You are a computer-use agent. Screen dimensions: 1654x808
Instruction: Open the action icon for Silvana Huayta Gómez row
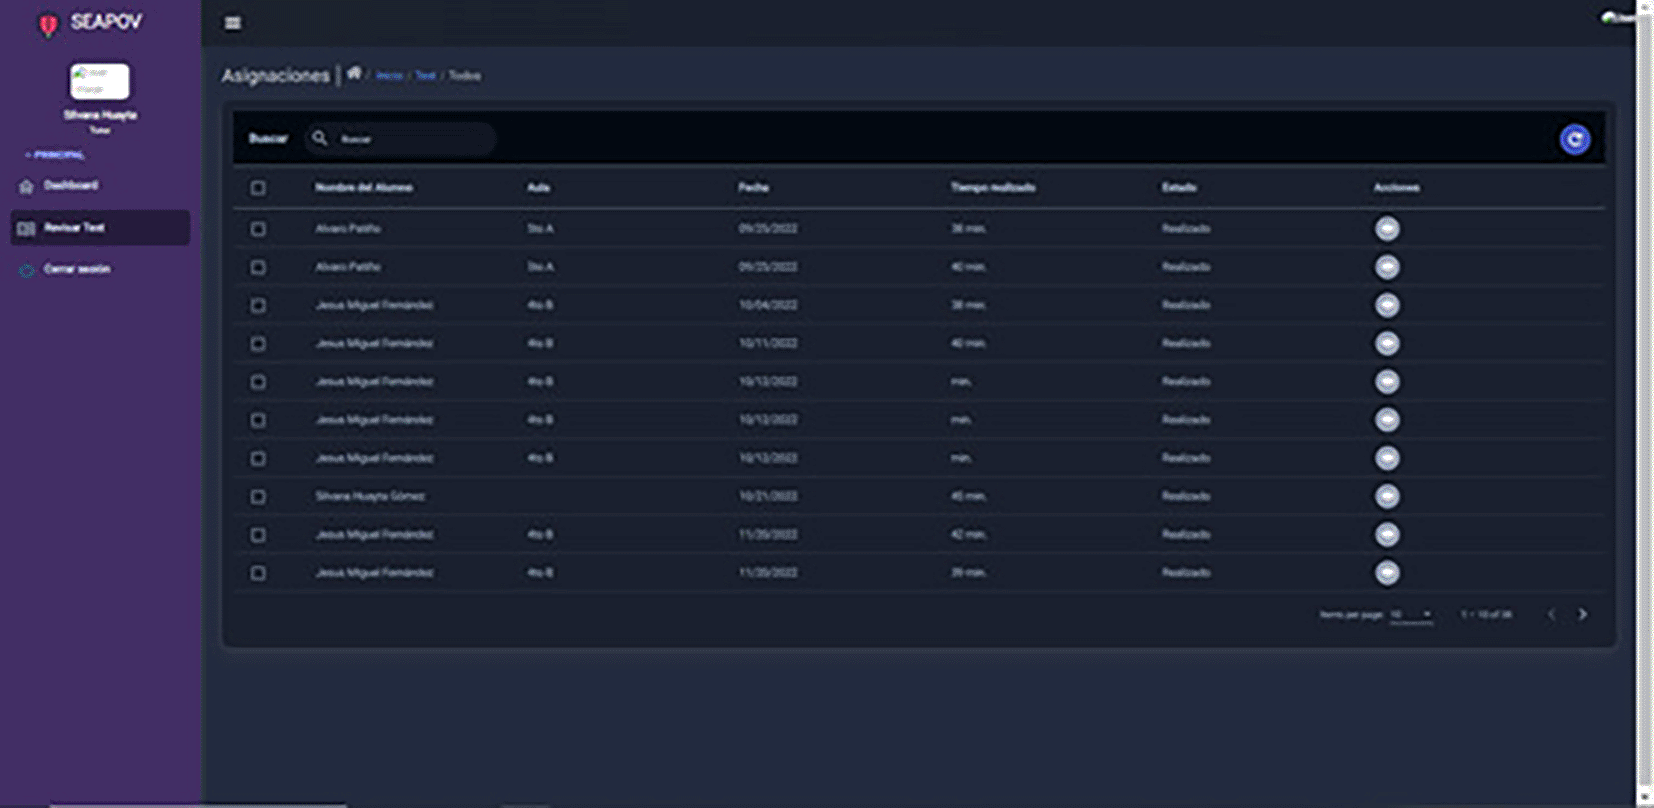click(x=1386, y=496)
